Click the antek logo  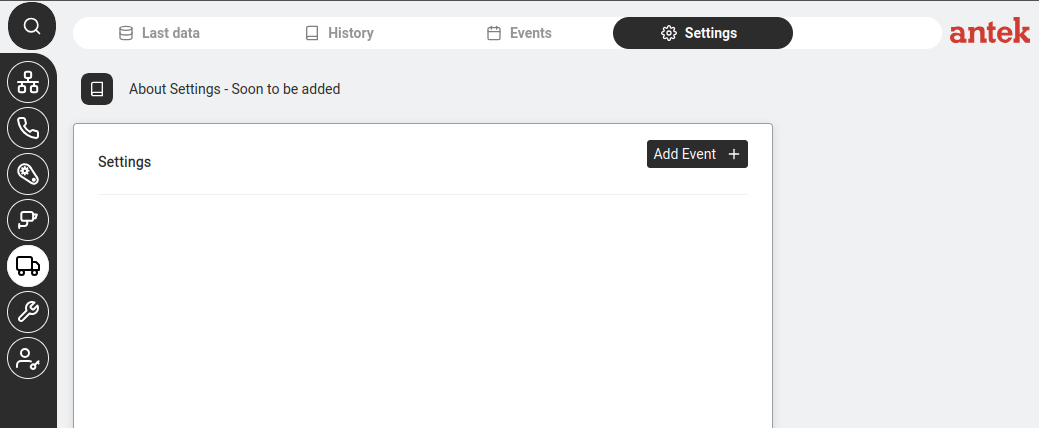[989, 31]
